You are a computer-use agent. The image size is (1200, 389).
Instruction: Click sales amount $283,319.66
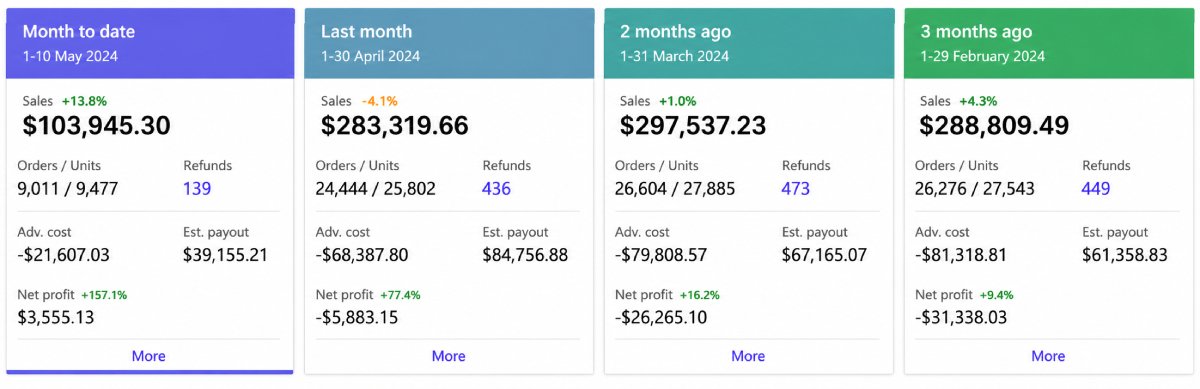tap(395, 126)
